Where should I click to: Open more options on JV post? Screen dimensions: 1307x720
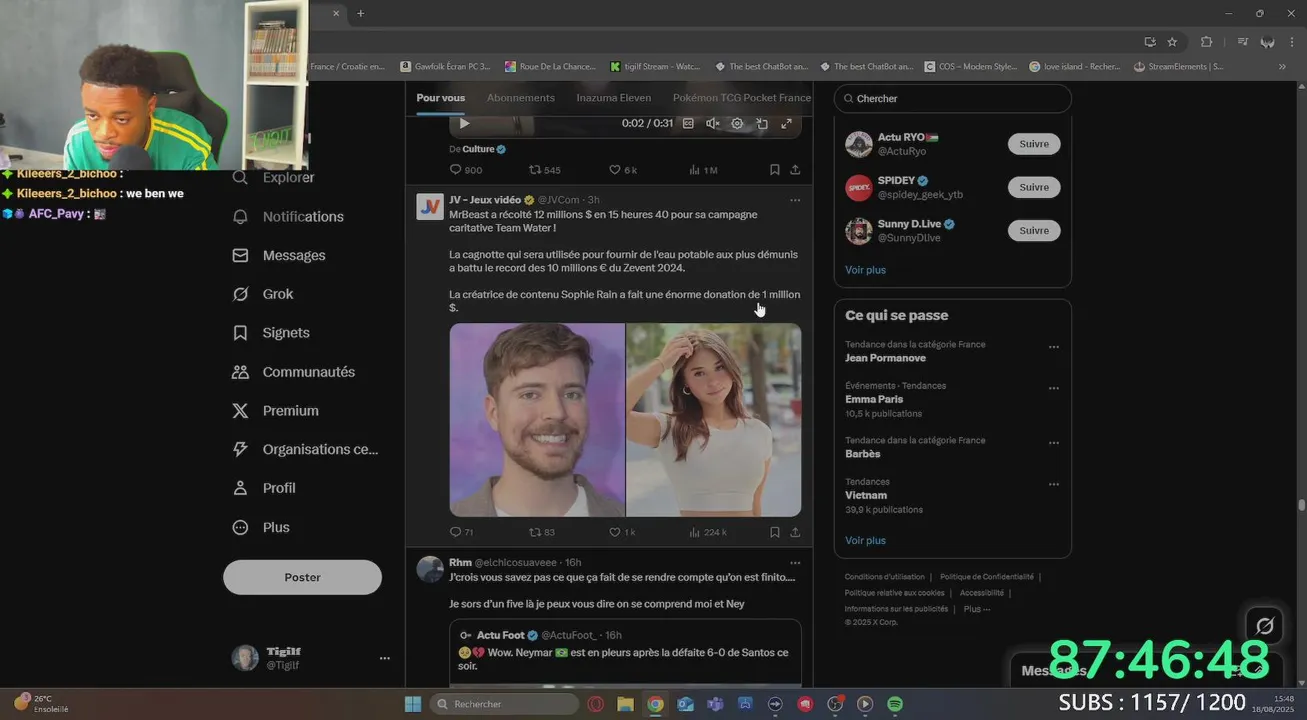795,200
